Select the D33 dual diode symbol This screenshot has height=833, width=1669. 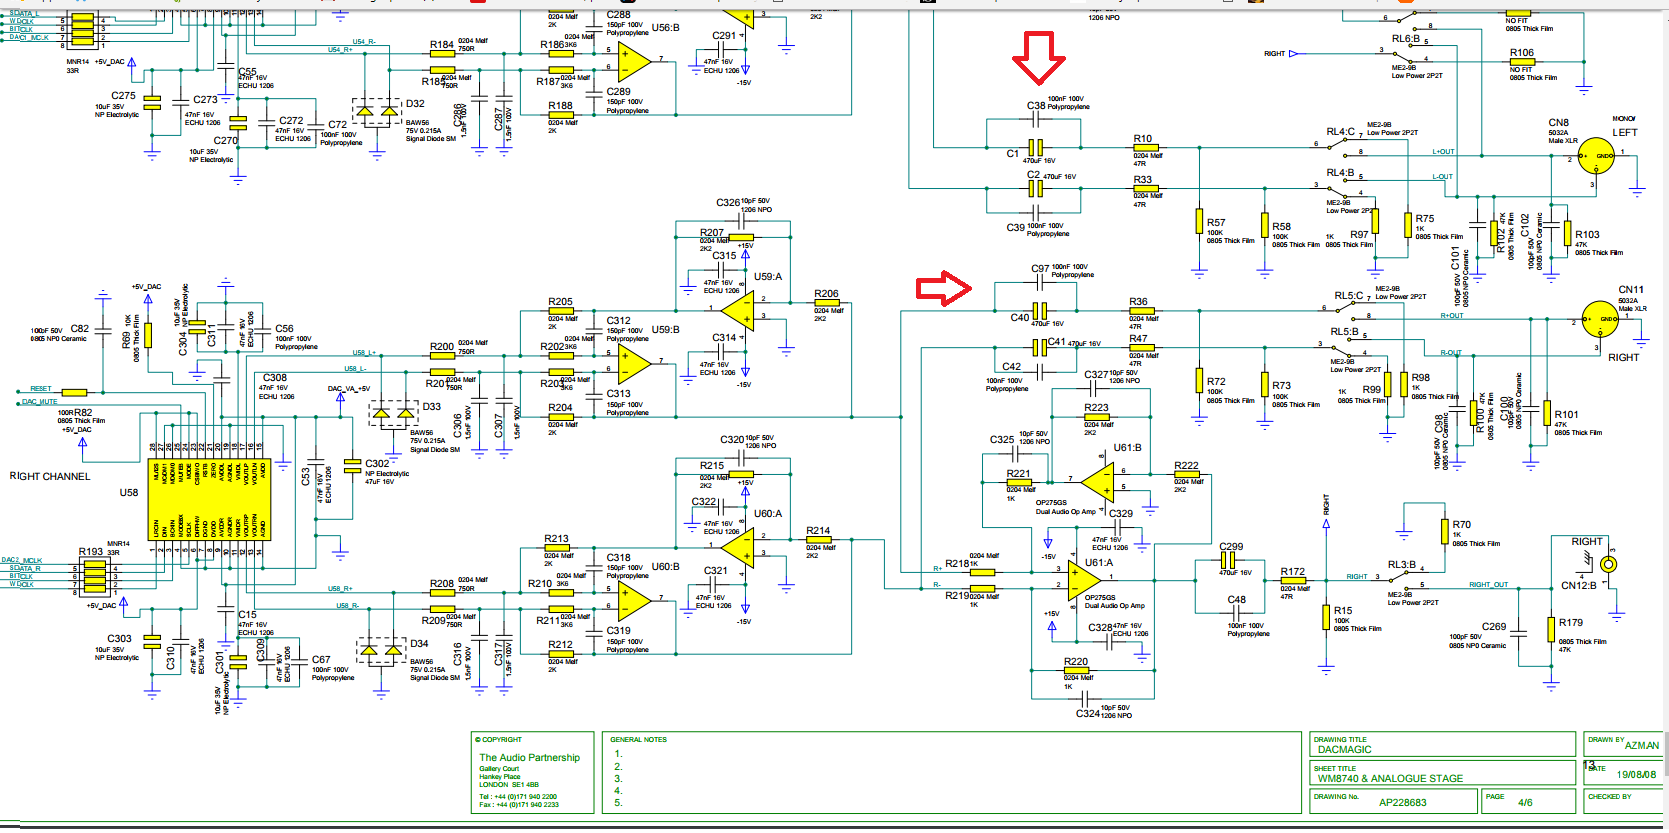[393, 412]
